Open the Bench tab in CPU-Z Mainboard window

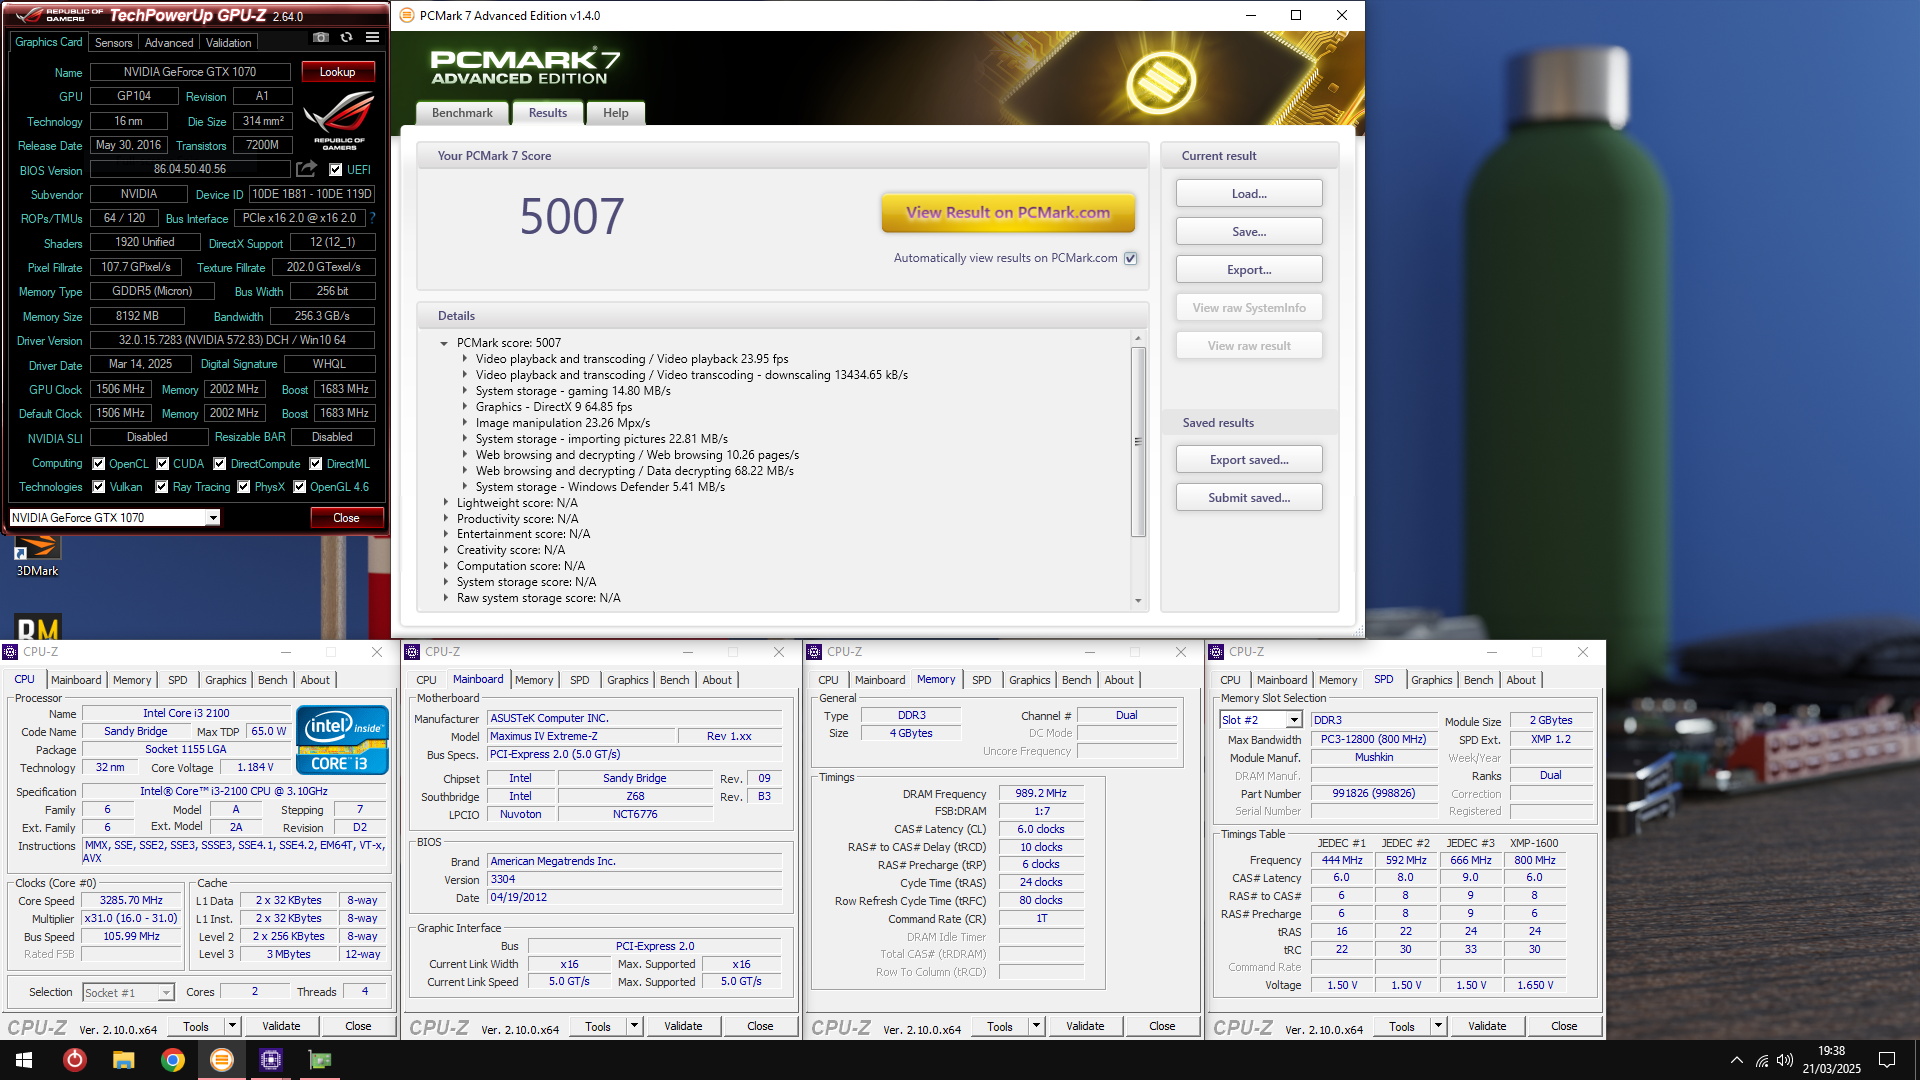coord(674,680)
